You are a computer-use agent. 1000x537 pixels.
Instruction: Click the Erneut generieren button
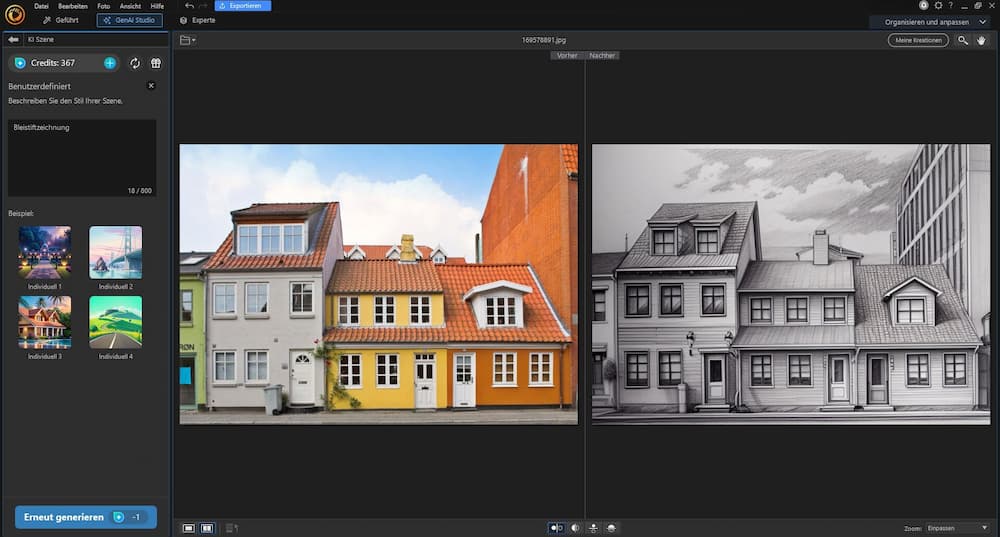(x=85, y=517)
